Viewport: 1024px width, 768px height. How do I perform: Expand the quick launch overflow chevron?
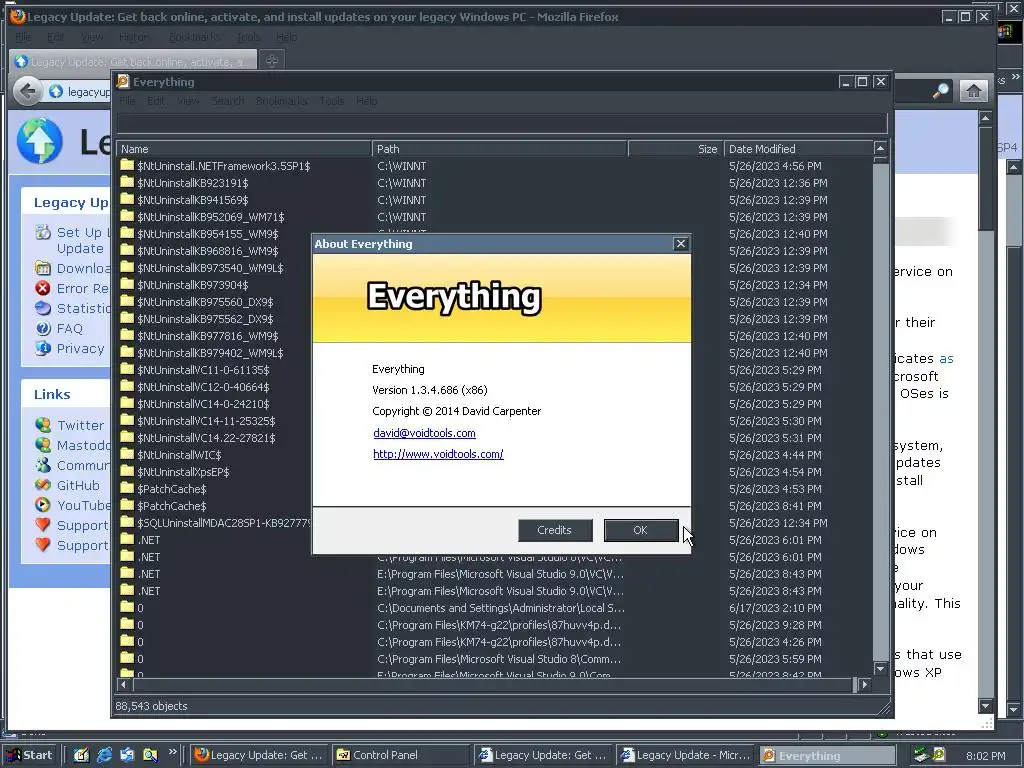(173, 752)
